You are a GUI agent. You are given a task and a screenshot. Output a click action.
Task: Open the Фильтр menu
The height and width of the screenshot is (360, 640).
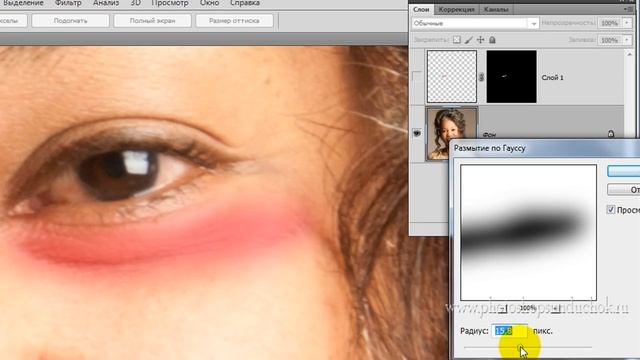pos(68,3)
